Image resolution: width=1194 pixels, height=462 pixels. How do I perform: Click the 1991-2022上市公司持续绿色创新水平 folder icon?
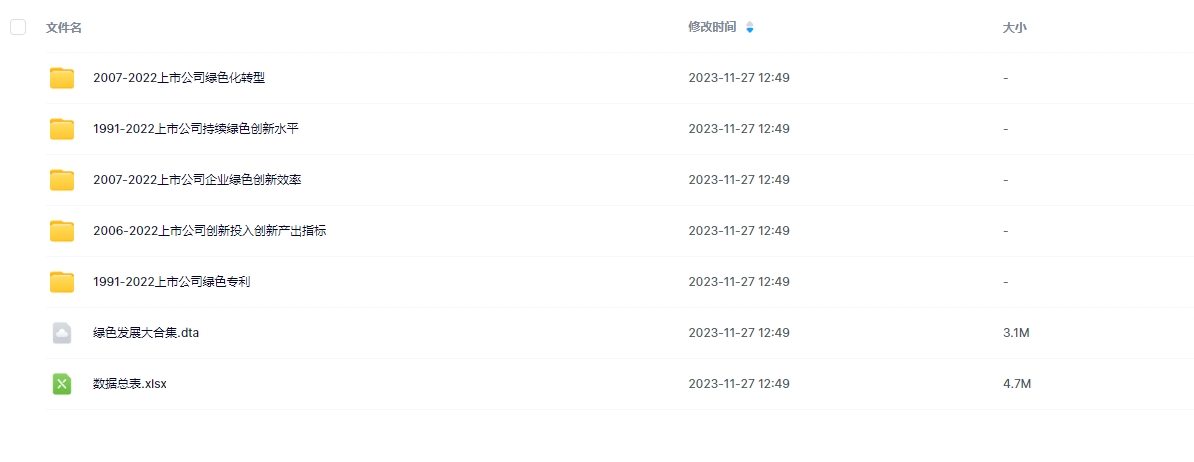tap(62, 129)
